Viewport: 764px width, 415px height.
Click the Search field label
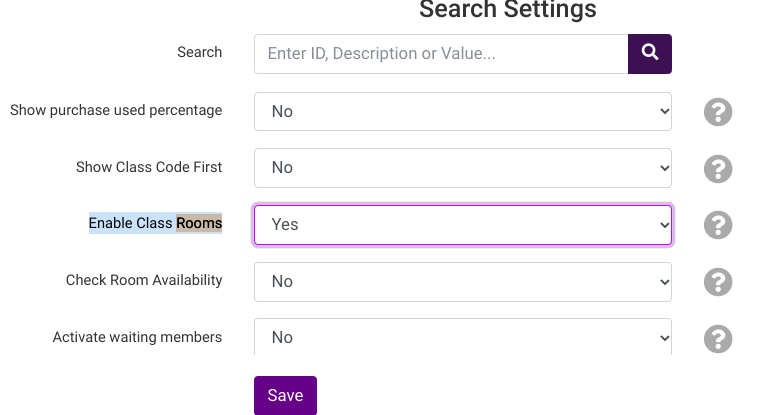click(199, 52)
